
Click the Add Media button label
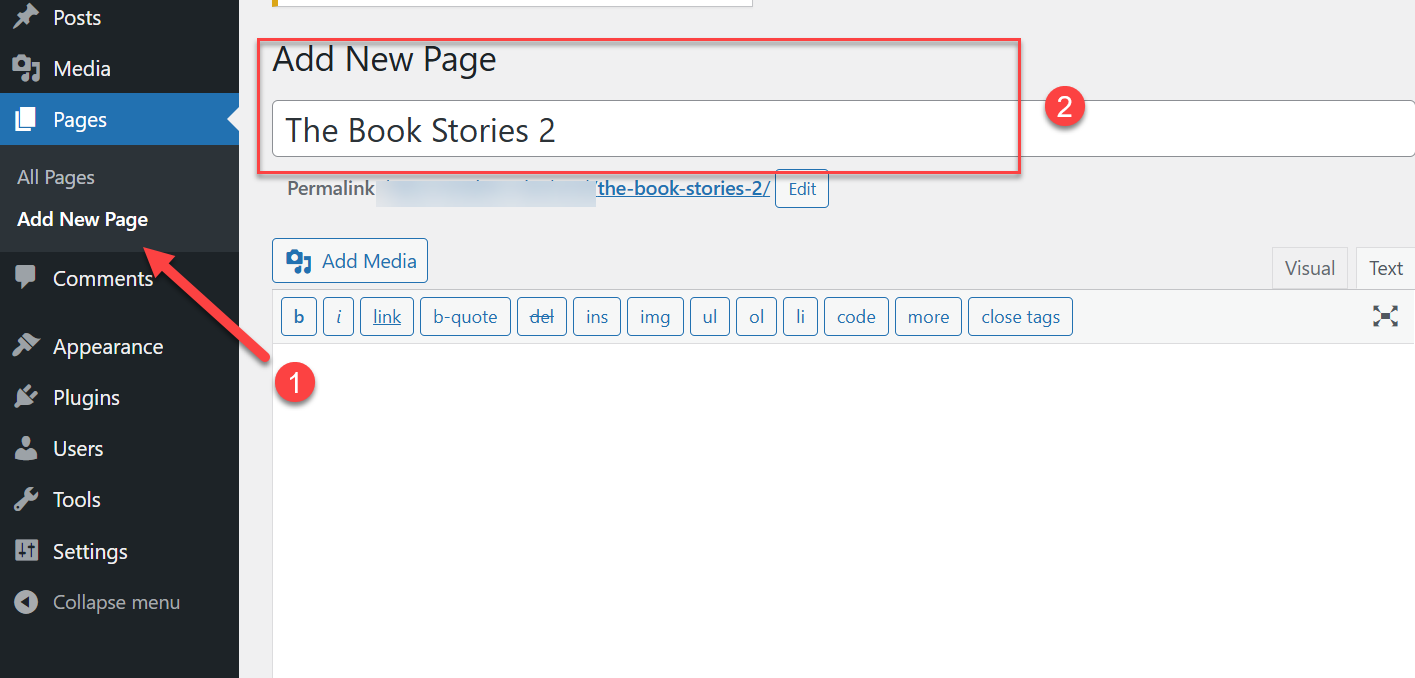(369, 261)
